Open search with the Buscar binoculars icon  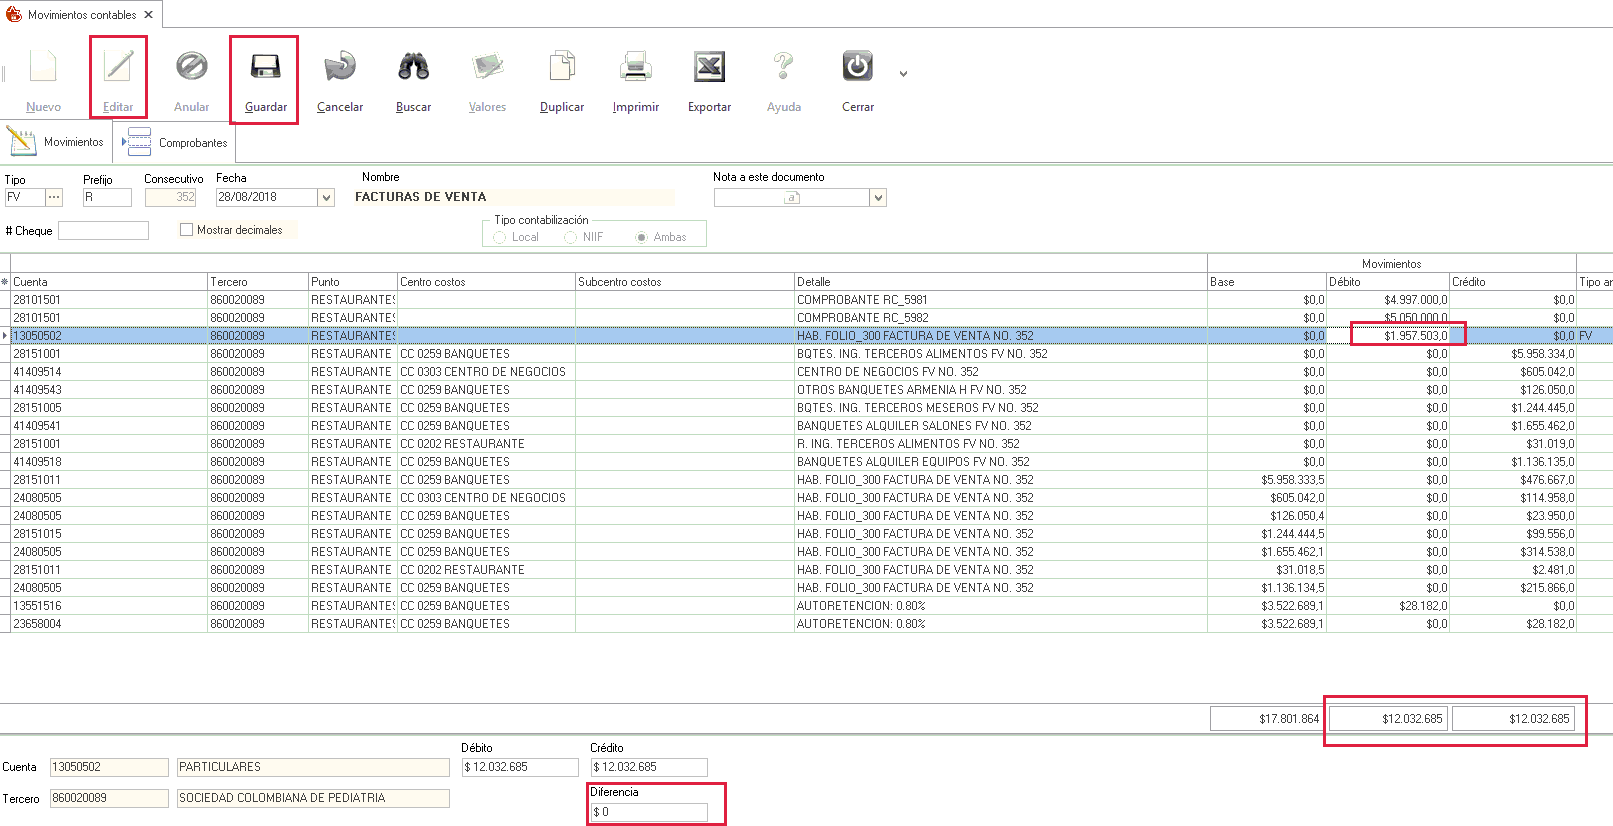pyautogui.click(x=413, y=67)
